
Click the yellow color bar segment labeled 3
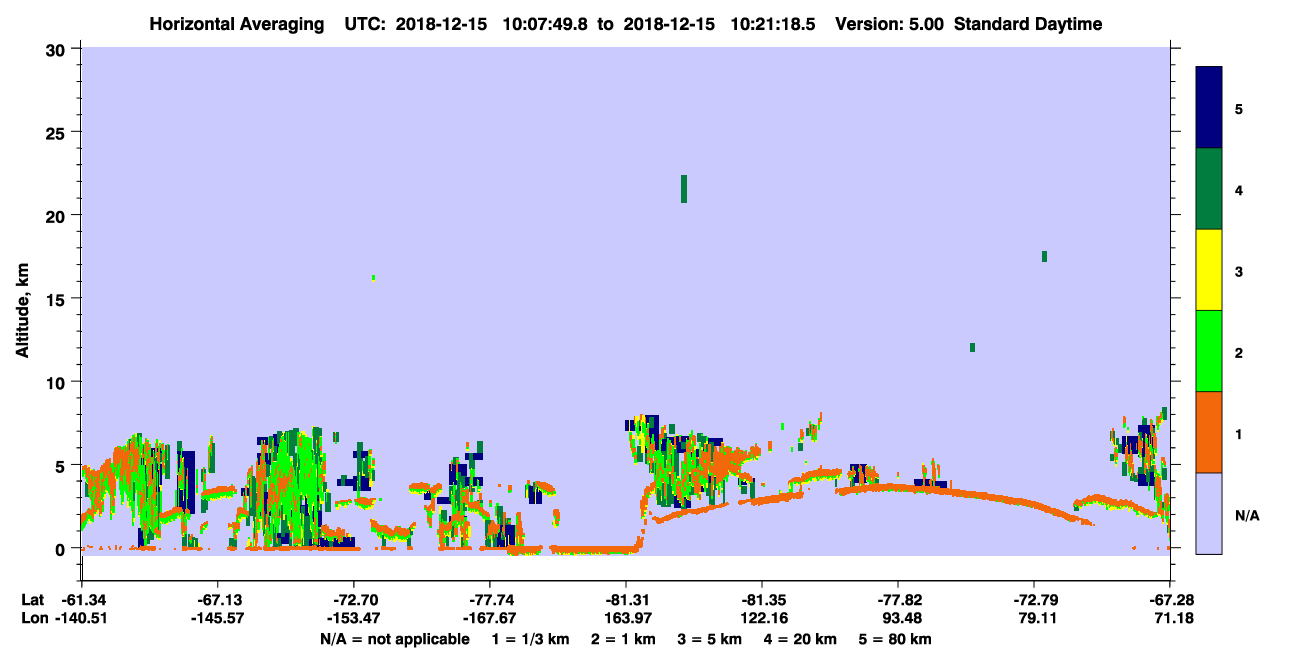click(x=1209, y=270)
